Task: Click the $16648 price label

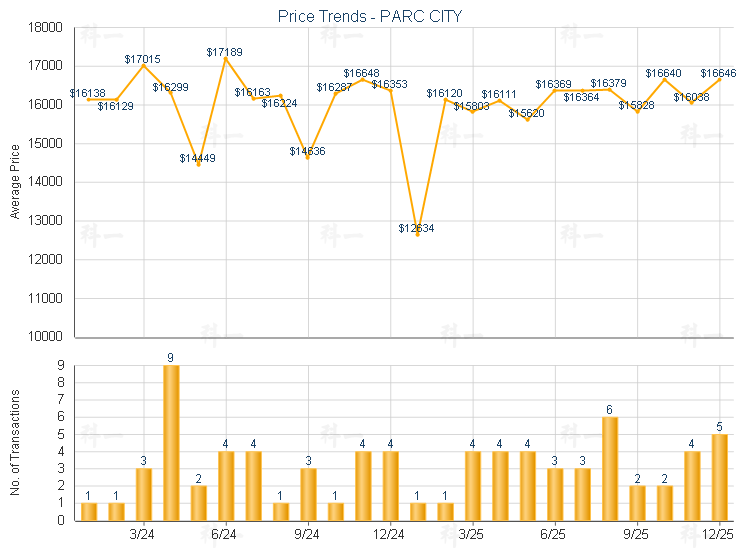Action: [361, 73]
